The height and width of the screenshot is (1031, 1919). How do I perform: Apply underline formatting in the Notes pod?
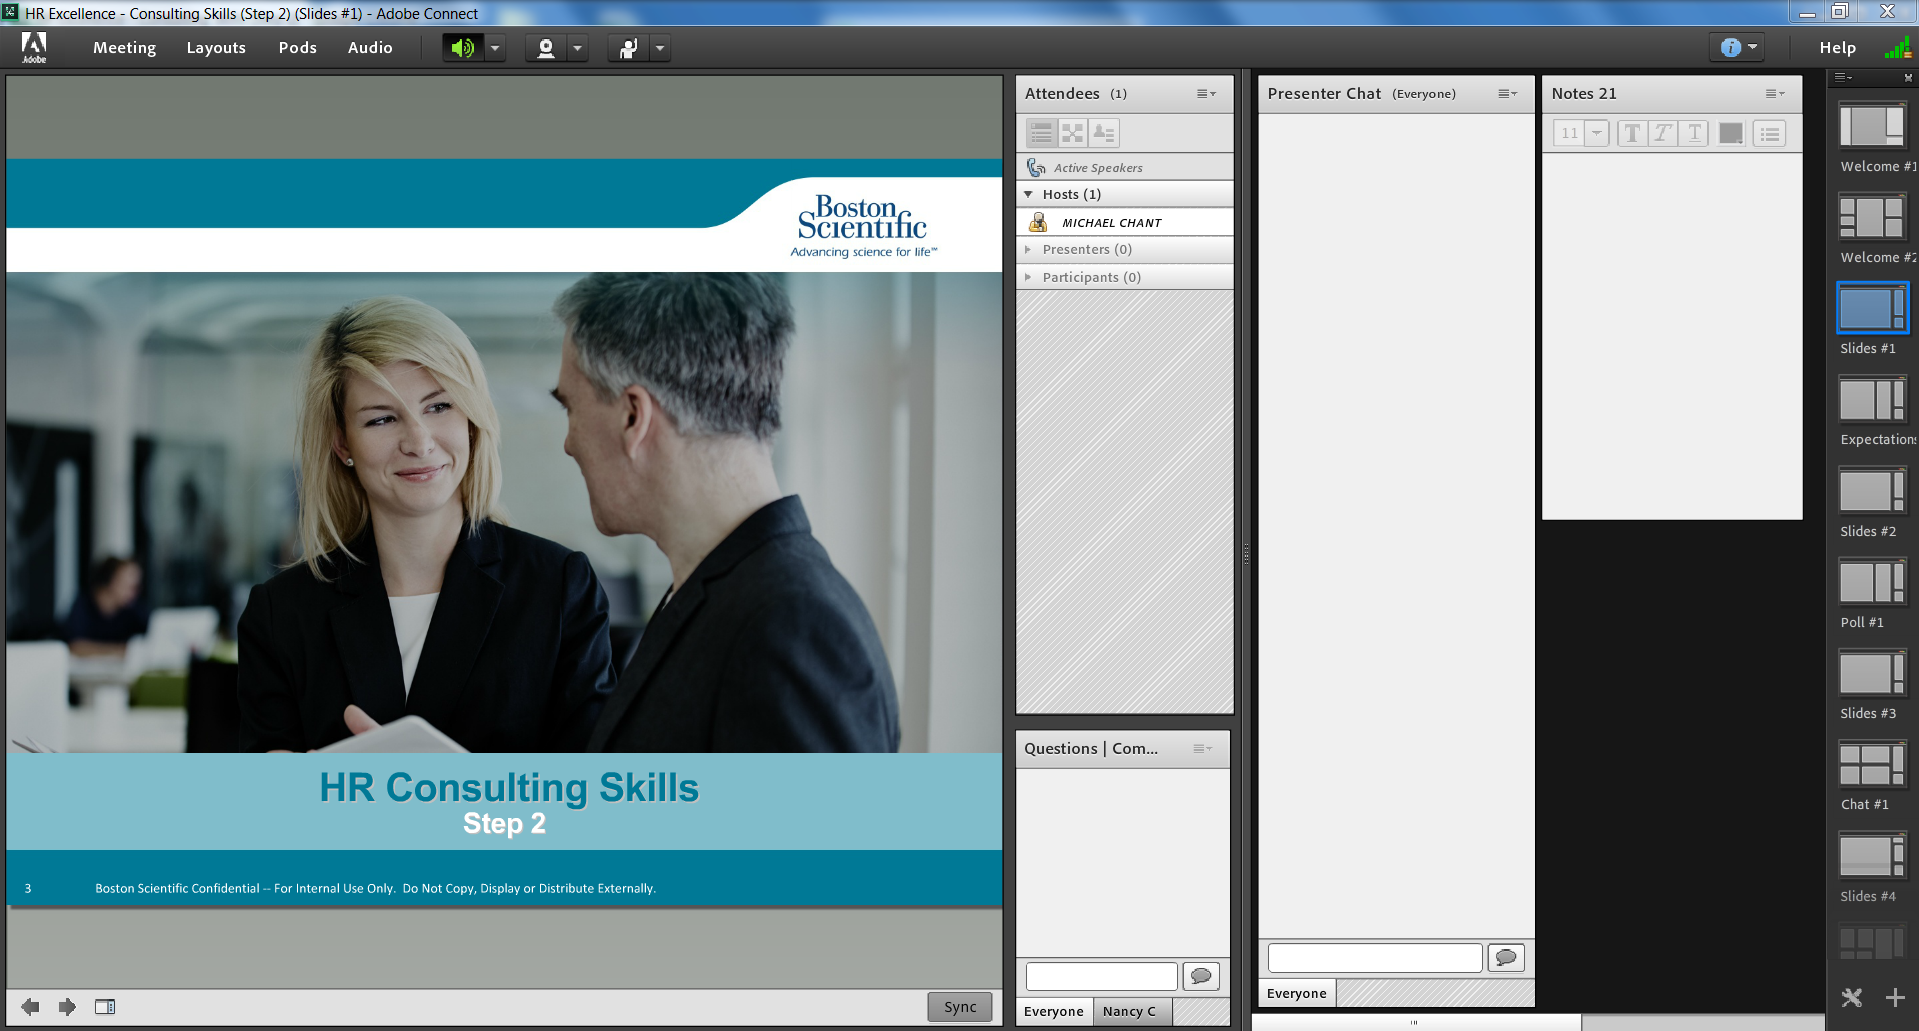pyautogui.click(x=1692, y=132)
